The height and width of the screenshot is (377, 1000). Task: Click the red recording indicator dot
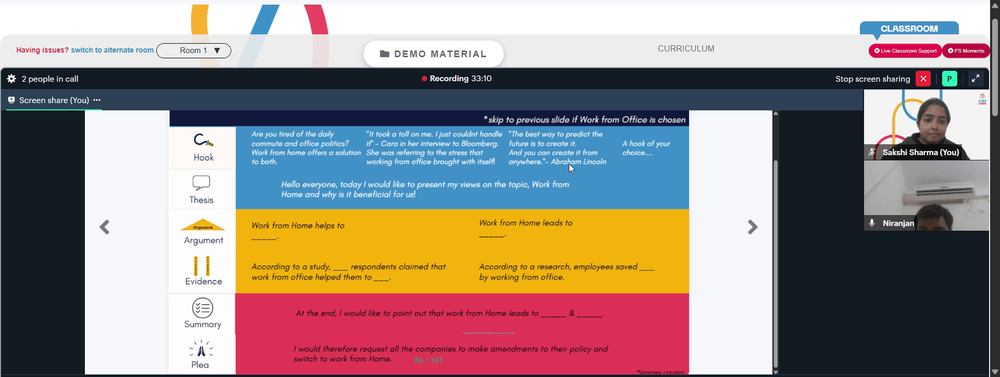point(424,79)
